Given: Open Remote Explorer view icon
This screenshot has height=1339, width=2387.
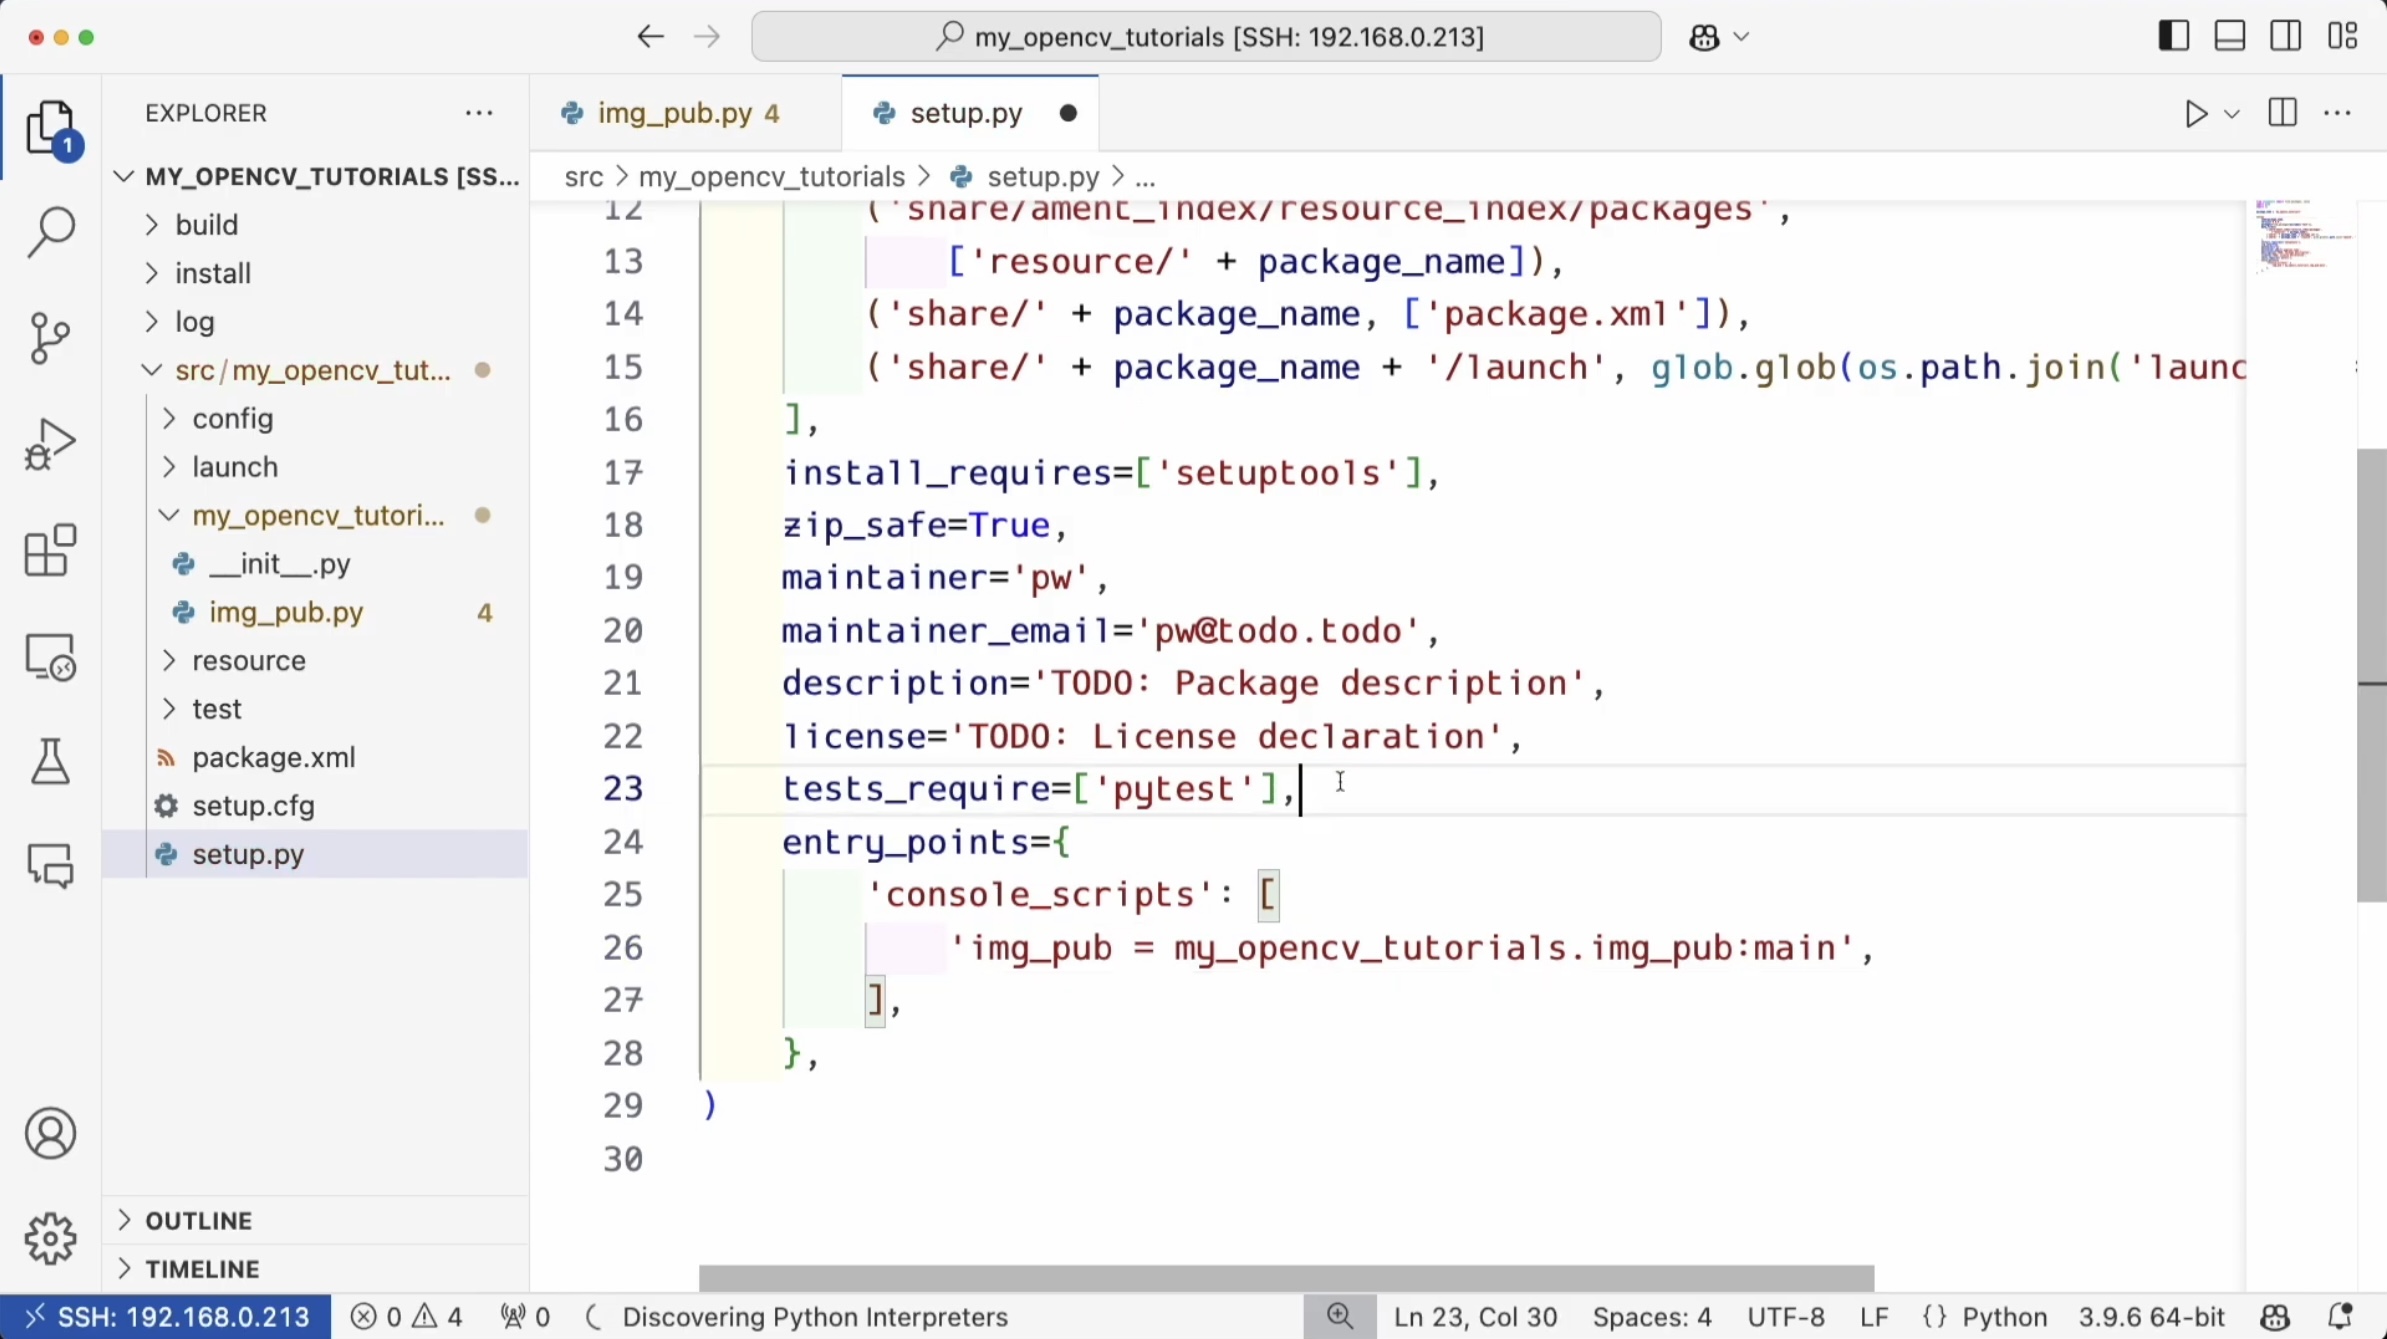Looking at the screenshot, I should [x=50, y=657].
